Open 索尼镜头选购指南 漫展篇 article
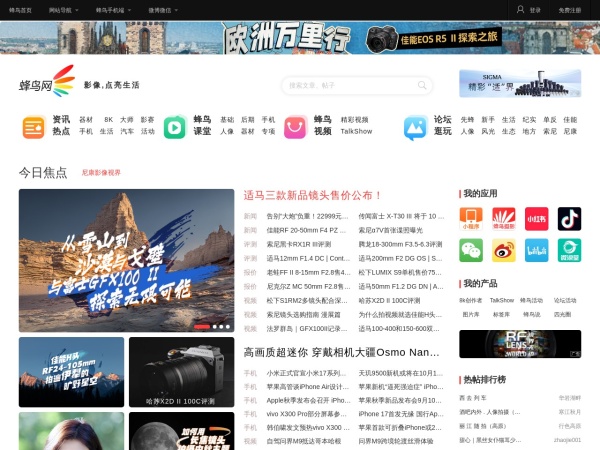This screenshot has height=450, width=600. pos(303,315)
